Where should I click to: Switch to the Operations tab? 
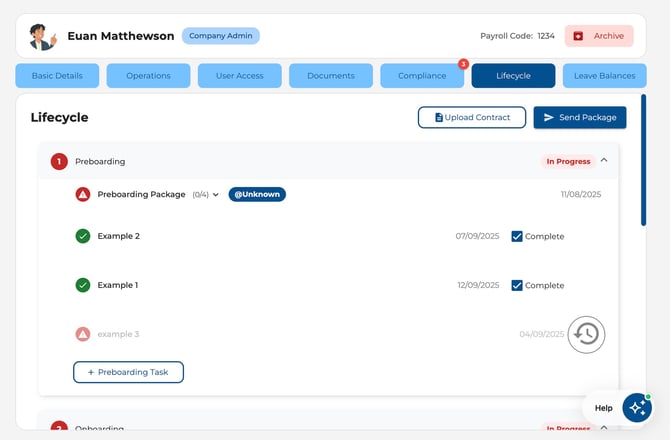148,76
